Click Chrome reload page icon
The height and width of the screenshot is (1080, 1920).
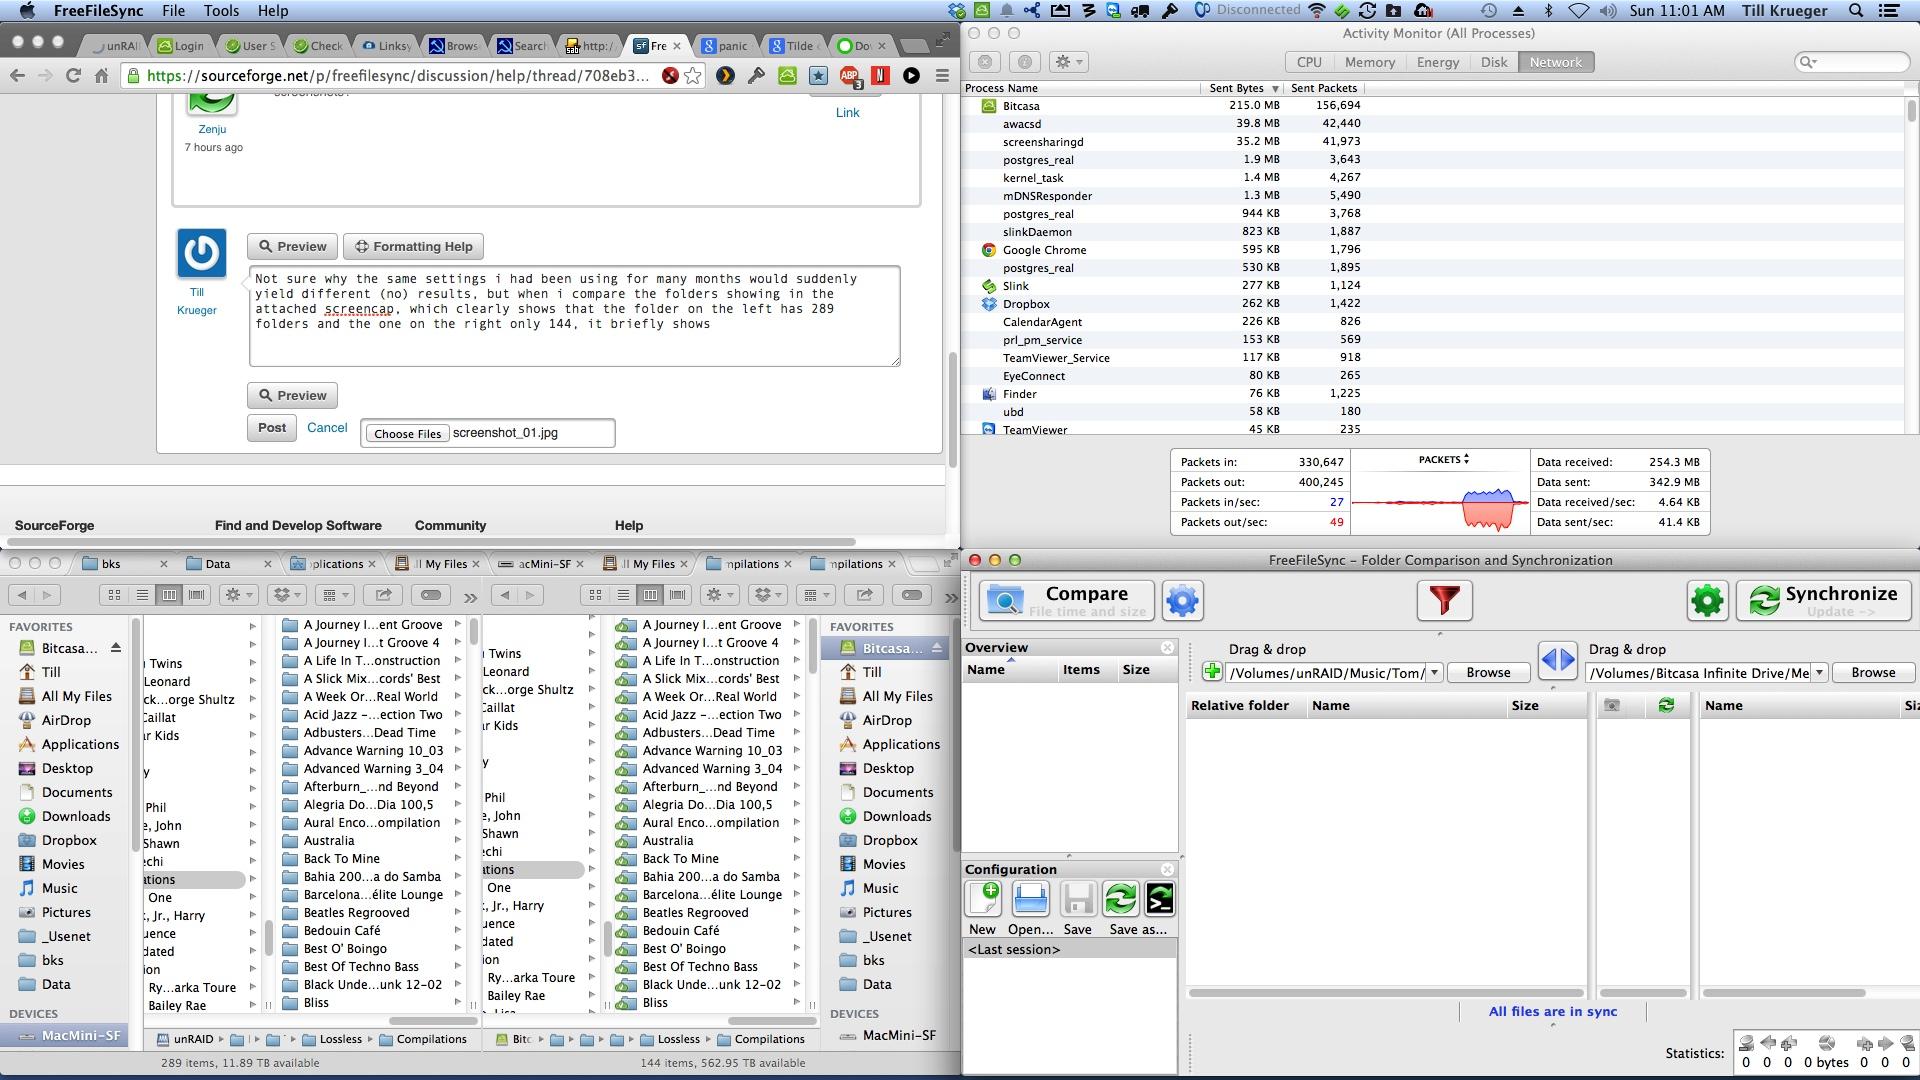(73, 76)
